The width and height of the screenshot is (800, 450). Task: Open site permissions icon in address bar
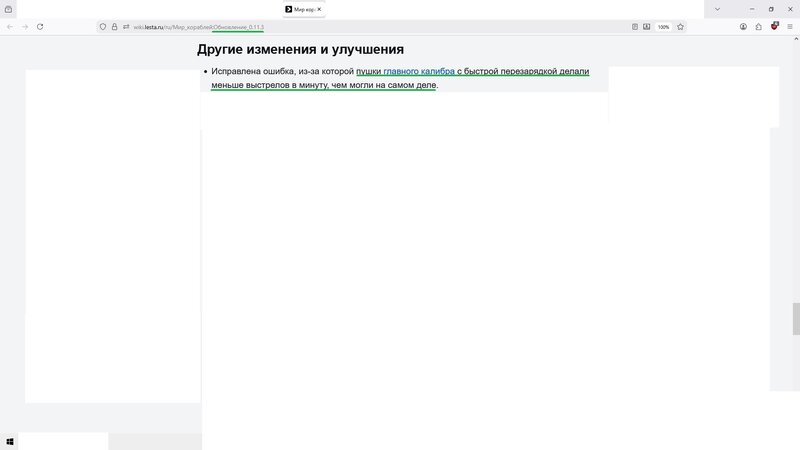(x=126, y=27)
